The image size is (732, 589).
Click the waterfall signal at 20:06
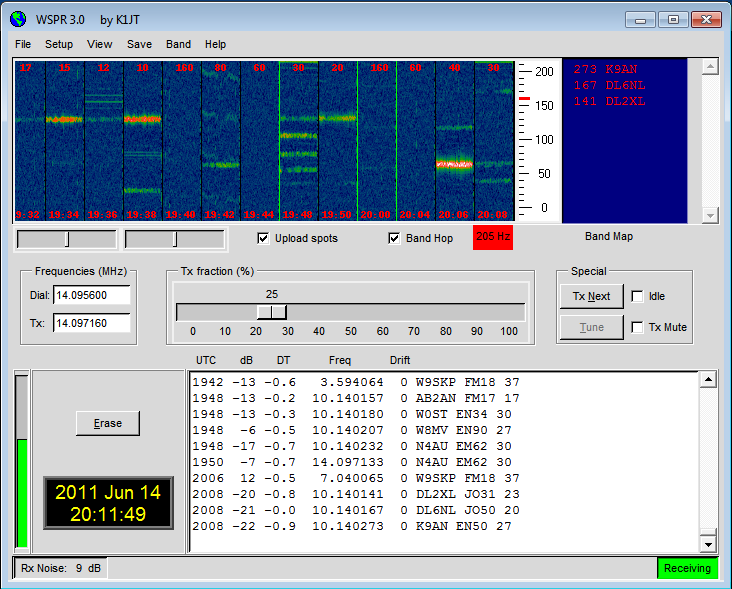(454, 163)
